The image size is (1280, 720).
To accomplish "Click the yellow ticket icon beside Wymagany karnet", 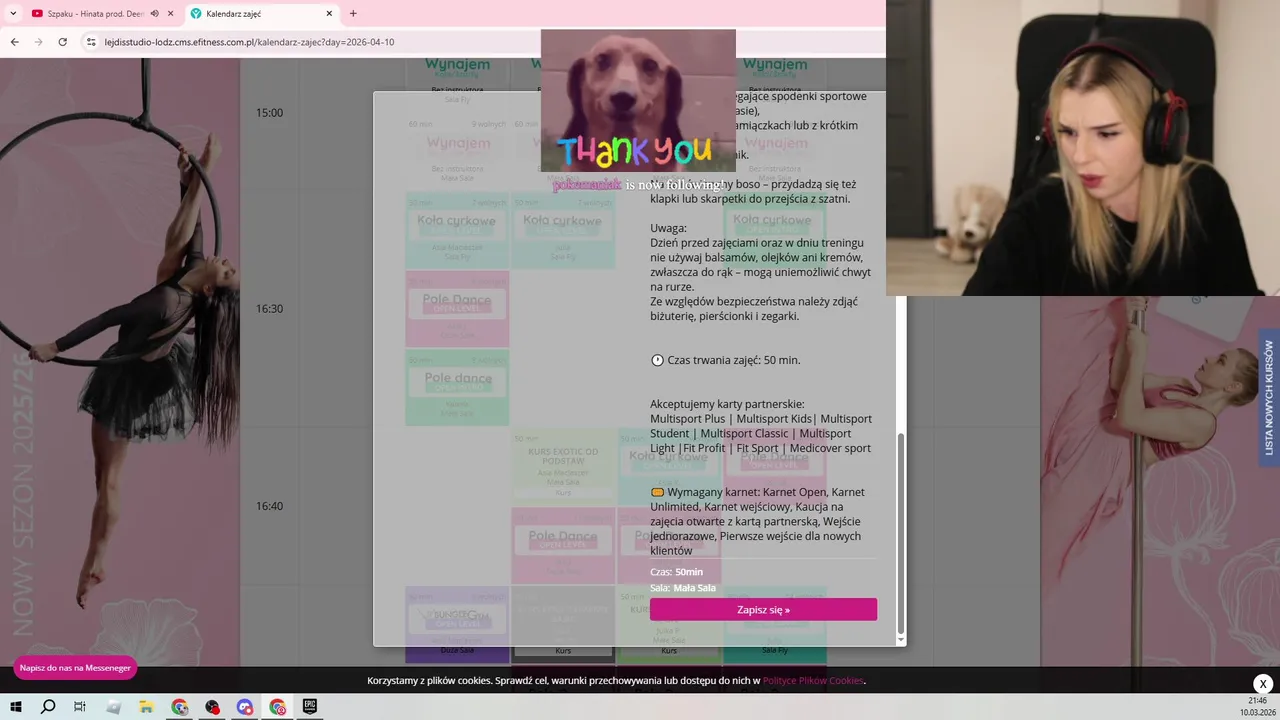I will pos(657,492).
